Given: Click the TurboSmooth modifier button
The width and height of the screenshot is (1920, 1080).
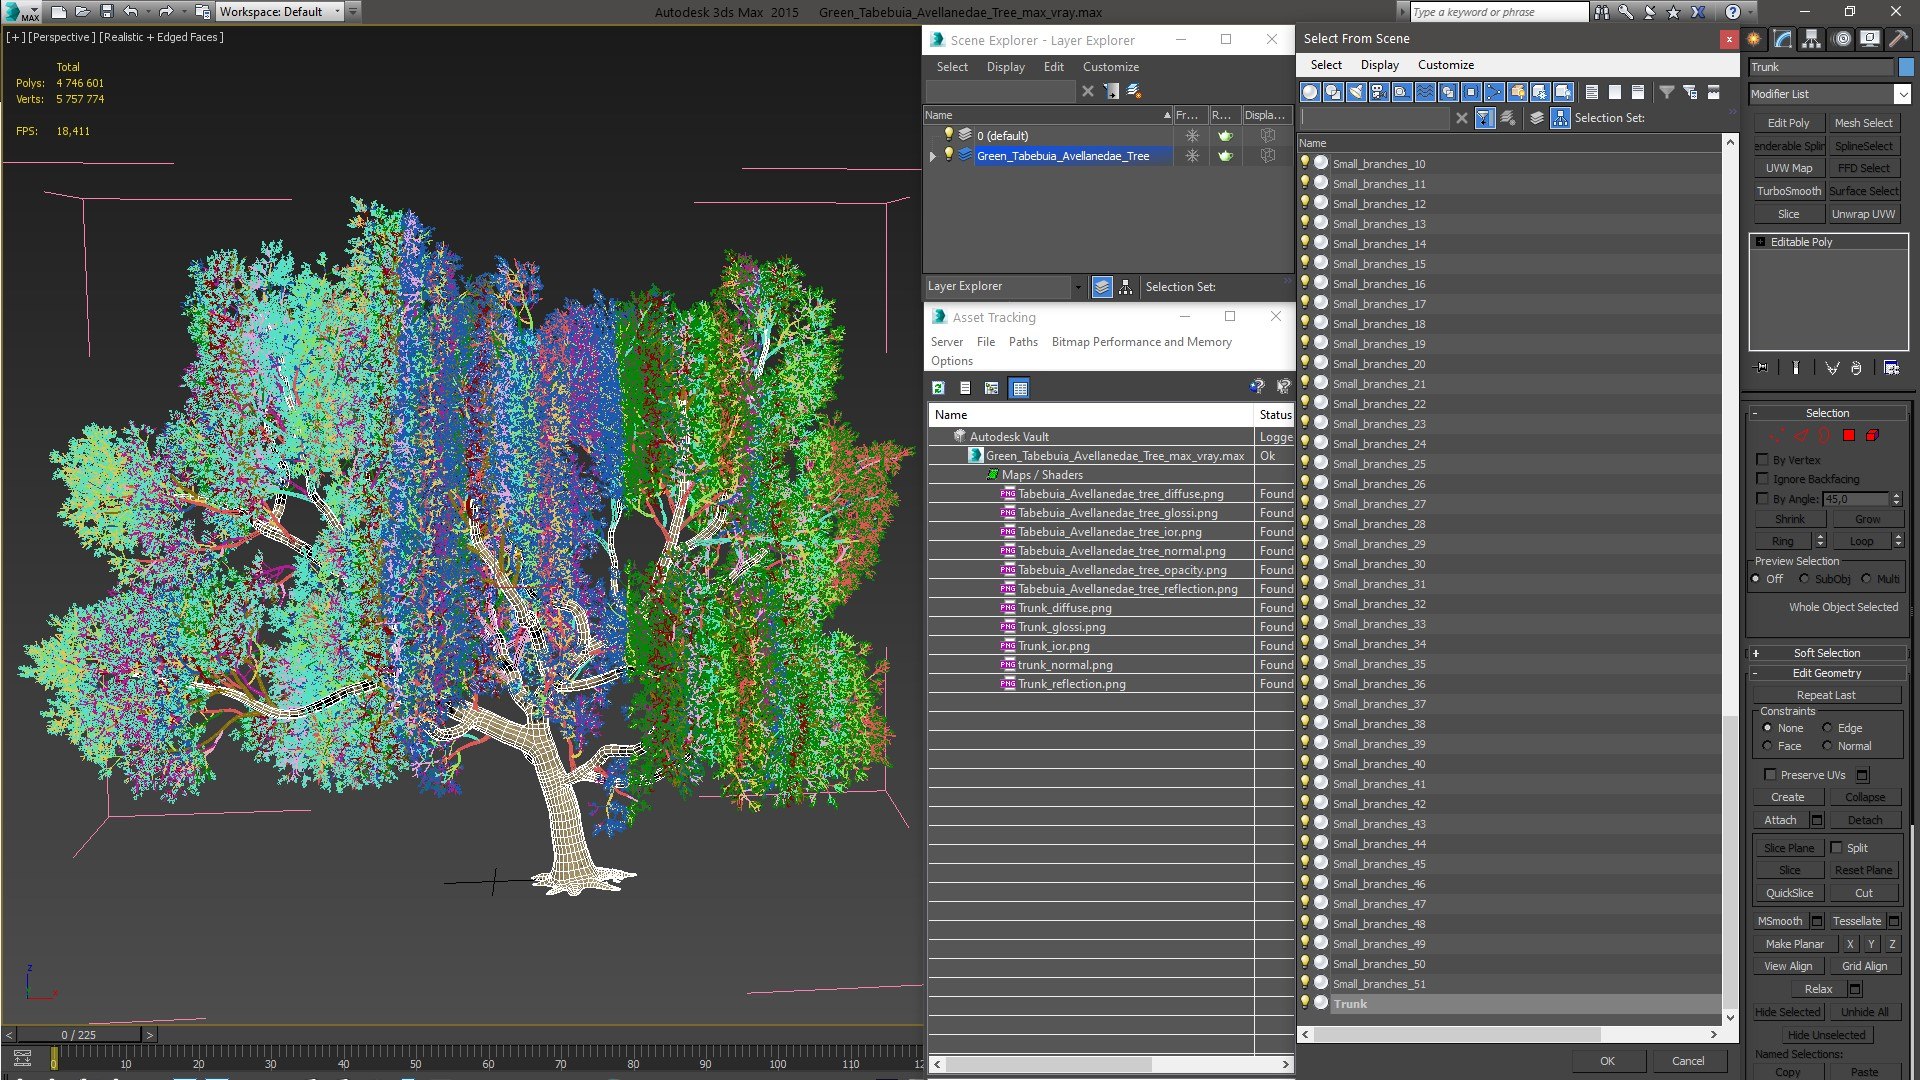Looking at the screenshot, I should pyautogui.click(x=1788, y=191).
